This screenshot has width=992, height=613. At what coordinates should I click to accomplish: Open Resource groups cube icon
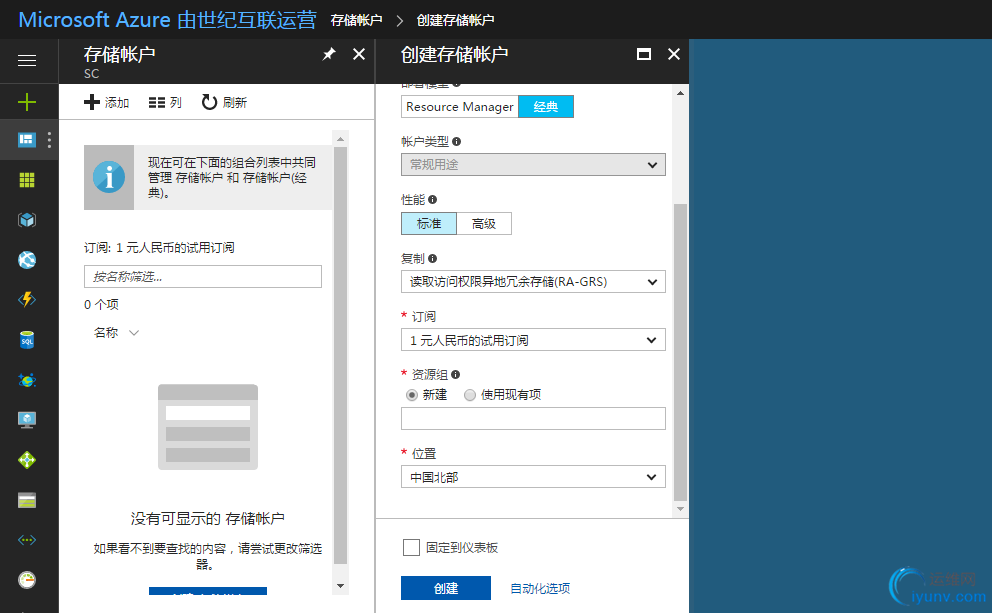pyautogui.click(x=27, y=220)
